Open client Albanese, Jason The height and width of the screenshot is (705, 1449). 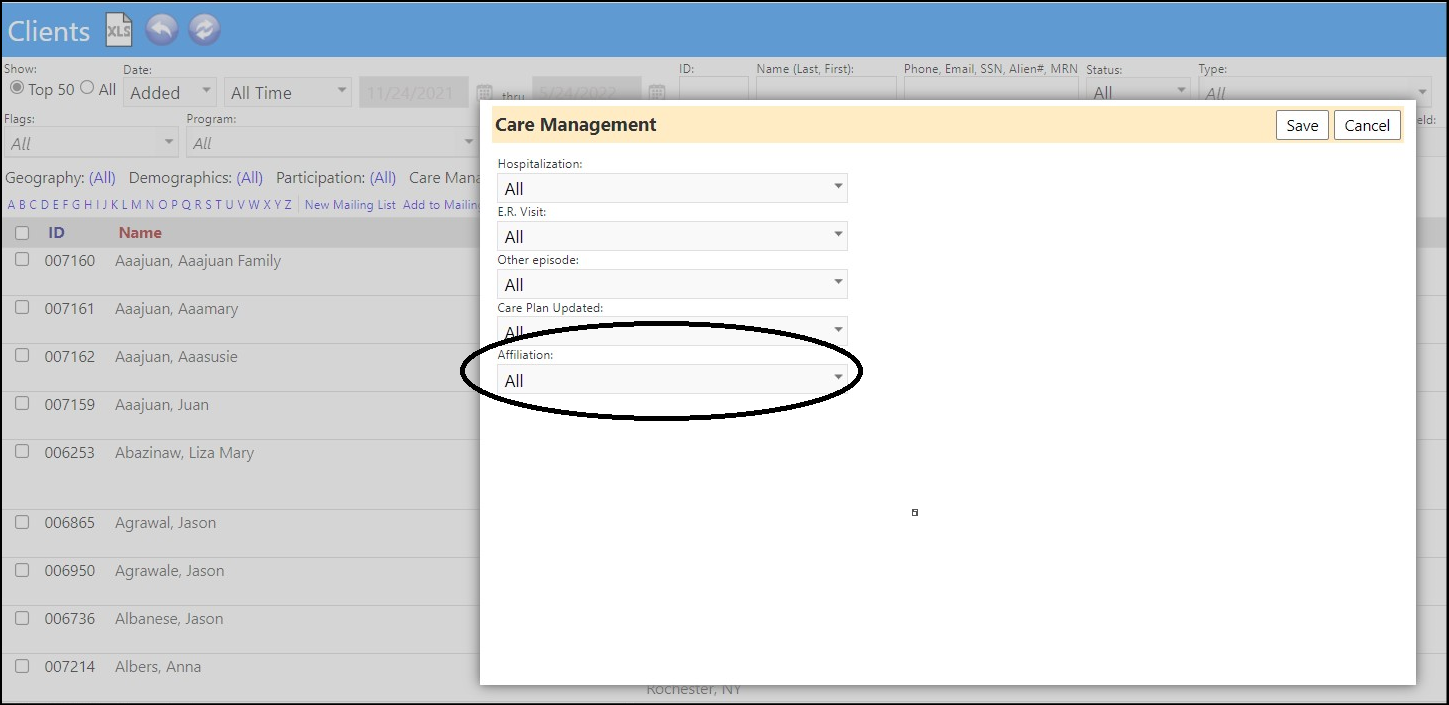pyautogui.click(x=169, y=619)
